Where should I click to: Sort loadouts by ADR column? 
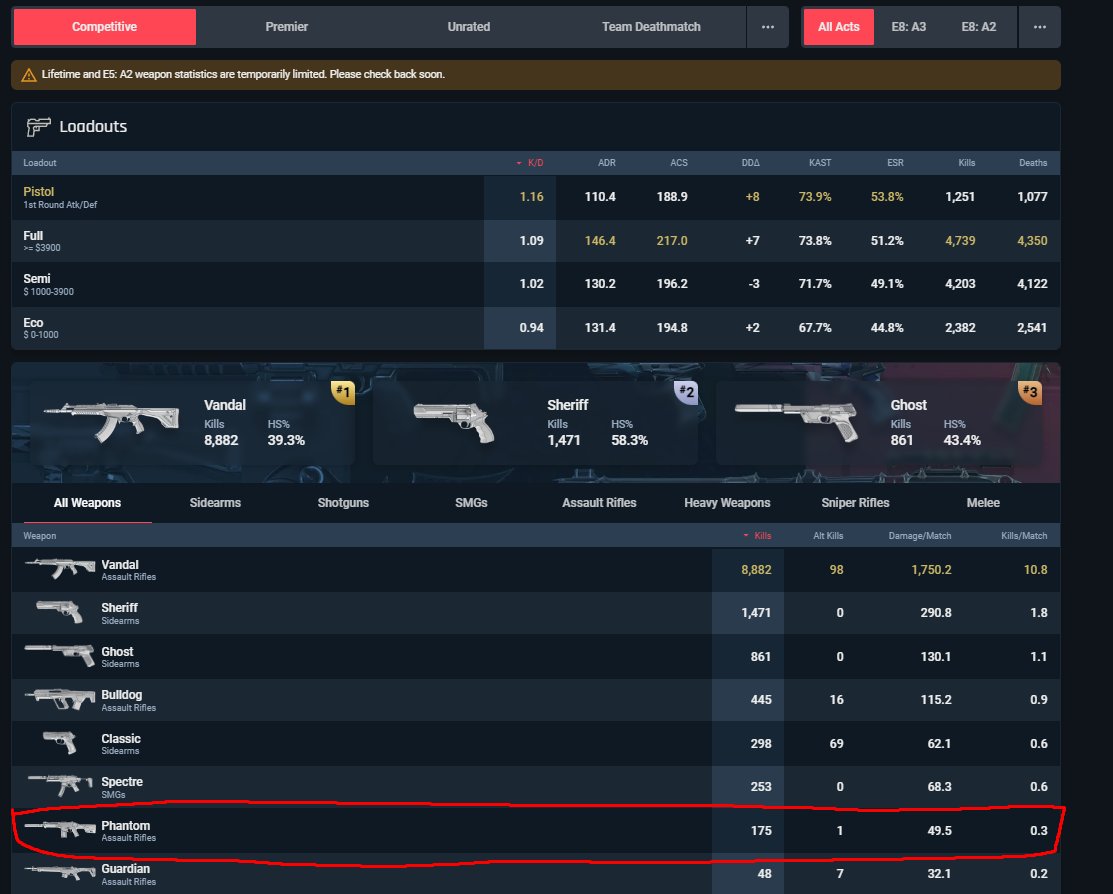tap(606, 163)
